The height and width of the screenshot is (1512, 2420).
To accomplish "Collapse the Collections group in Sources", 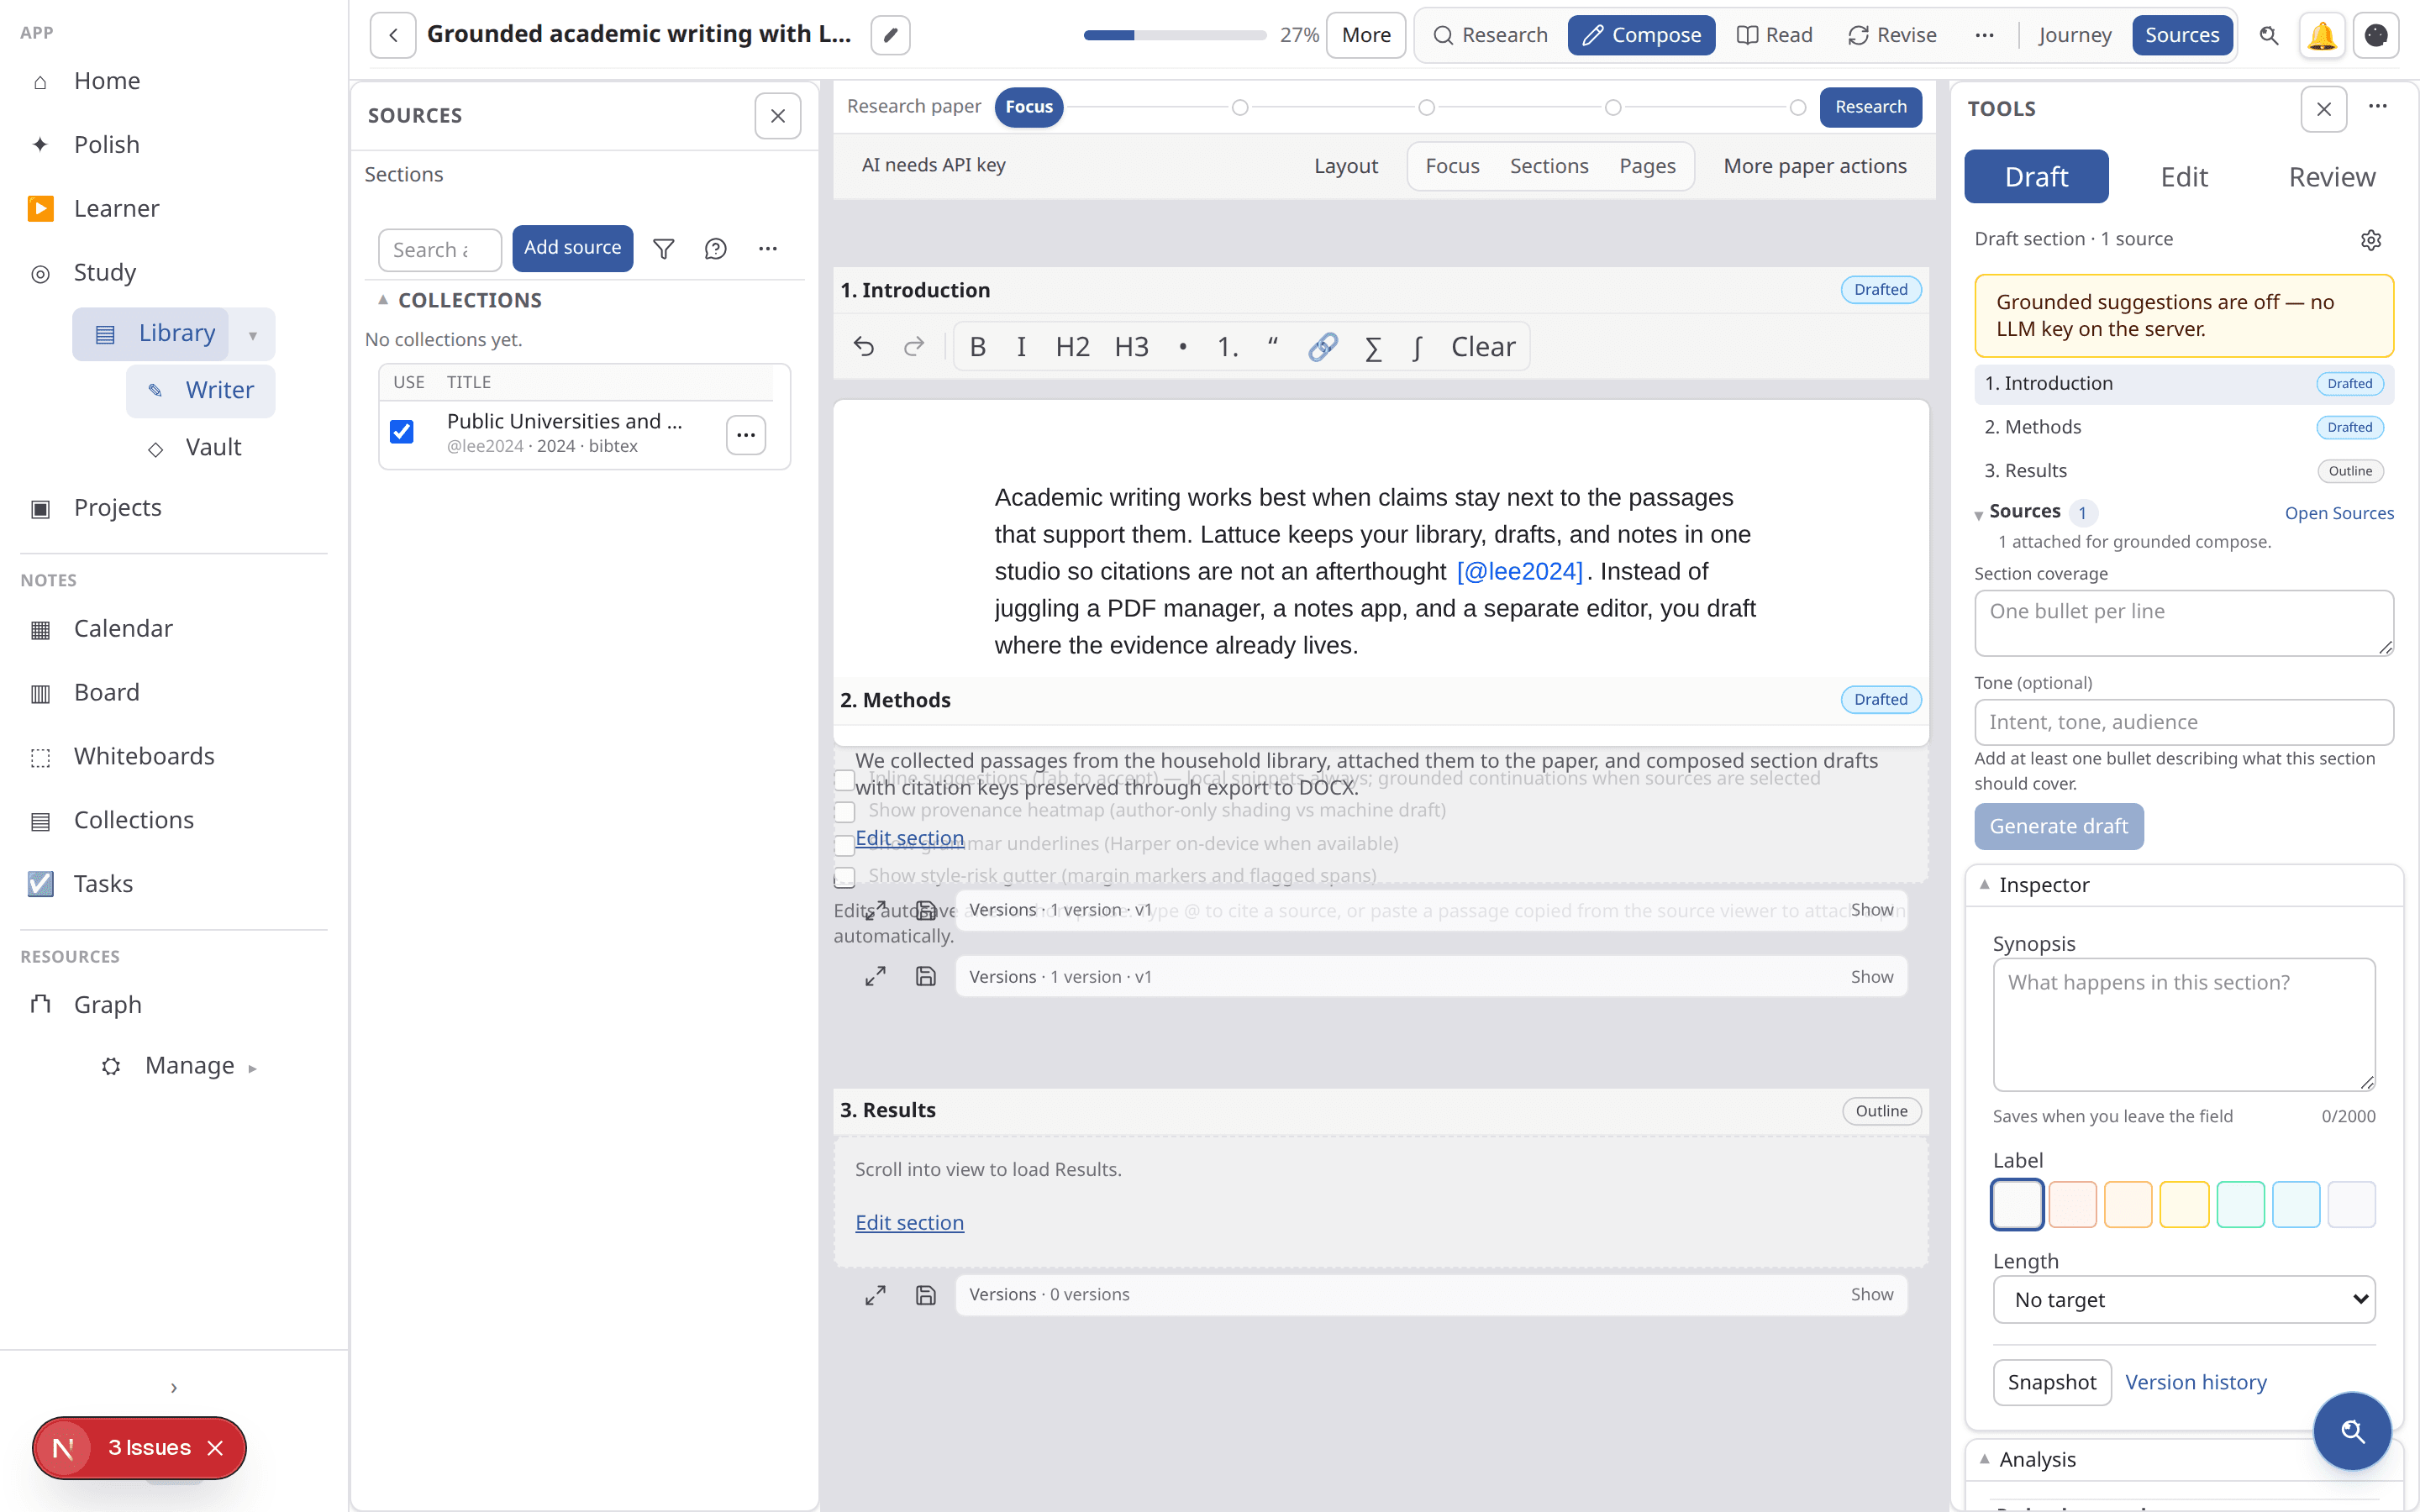I will pos(383,300).
